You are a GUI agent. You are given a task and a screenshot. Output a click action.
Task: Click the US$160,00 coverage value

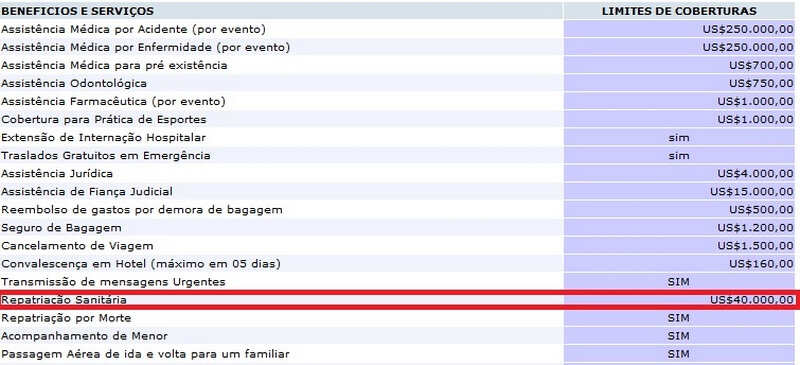pyautogui.click(x=761, y=264)
